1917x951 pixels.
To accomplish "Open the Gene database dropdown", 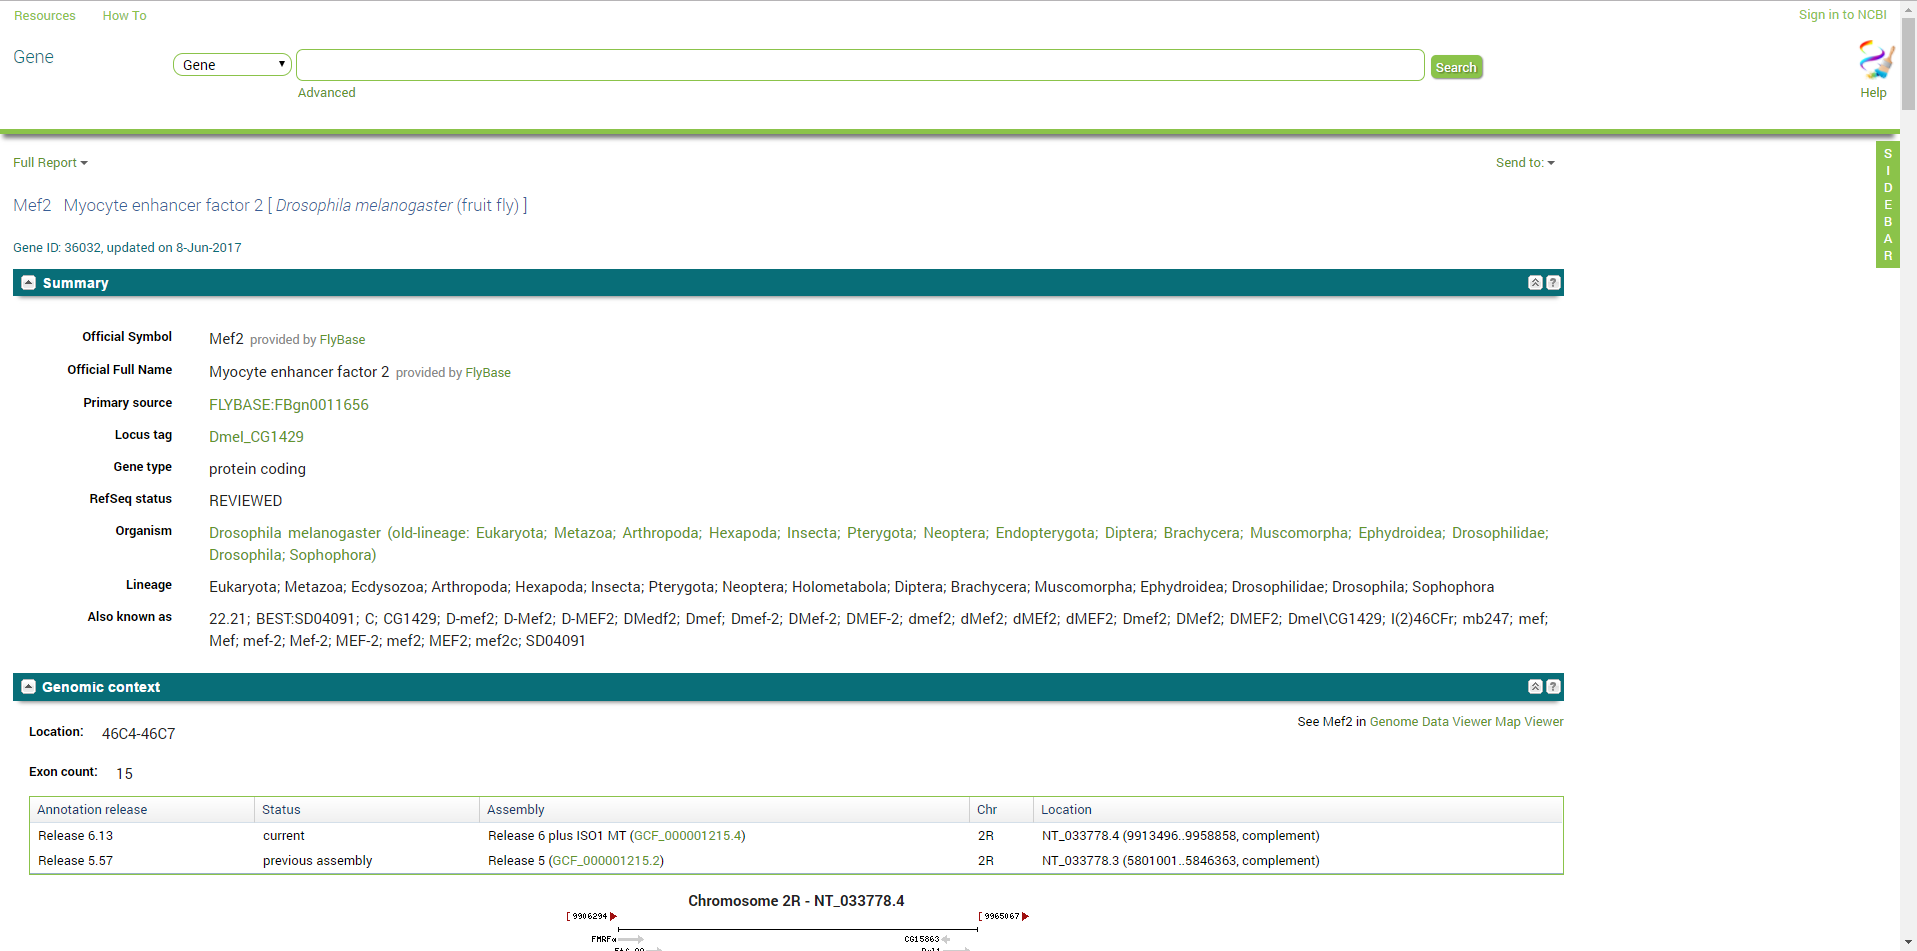I will click(232, 65).
